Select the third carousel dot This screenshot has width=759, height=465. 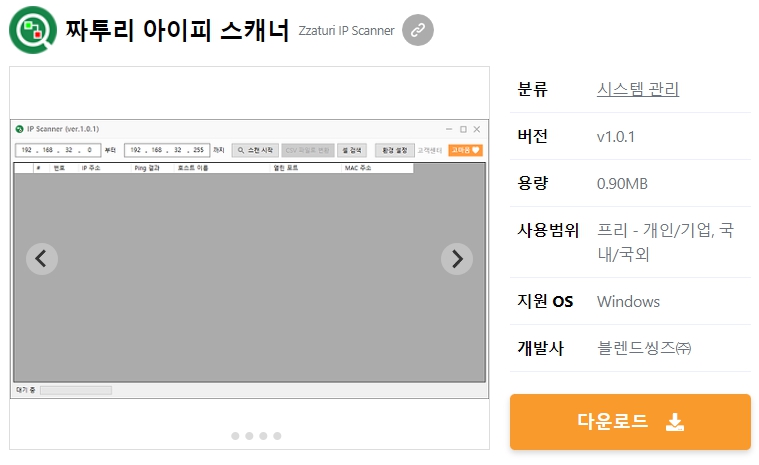(x=263, y=436)
